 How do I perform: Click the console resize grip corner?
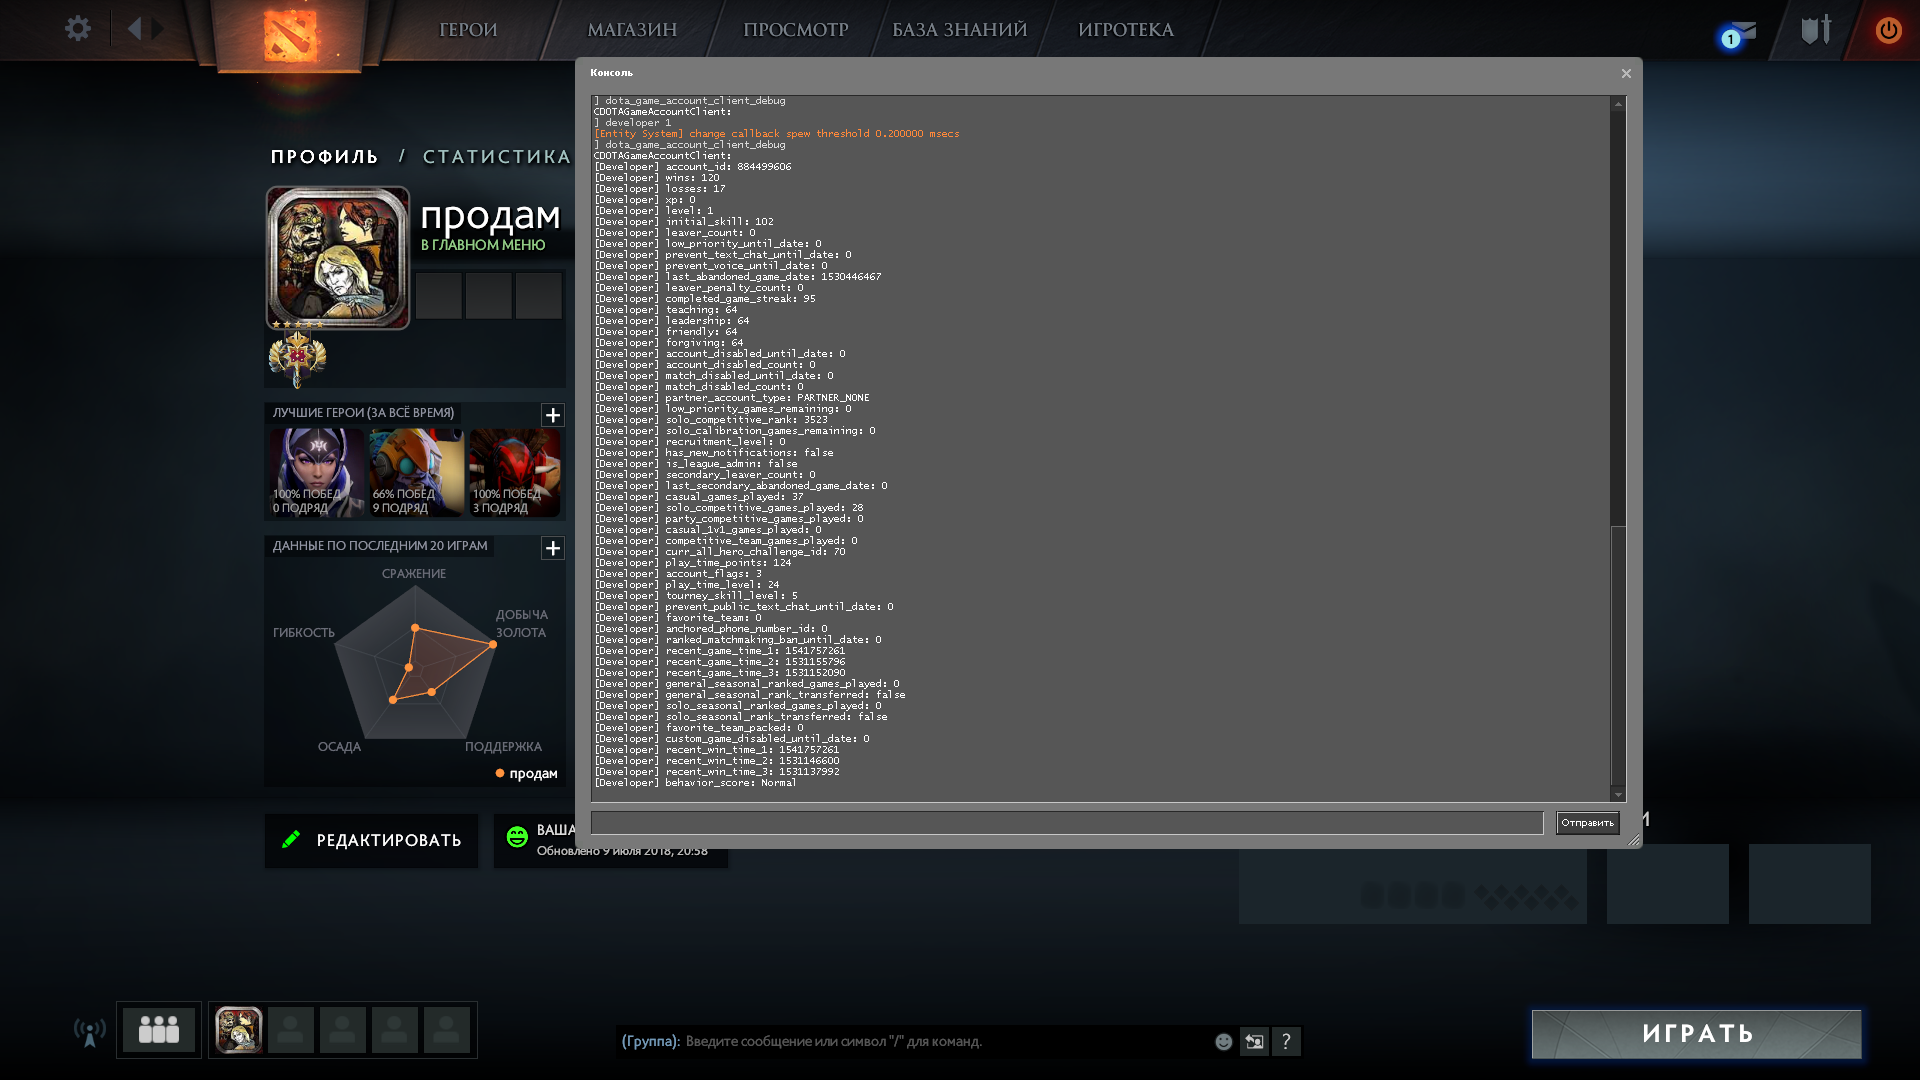1634,840
